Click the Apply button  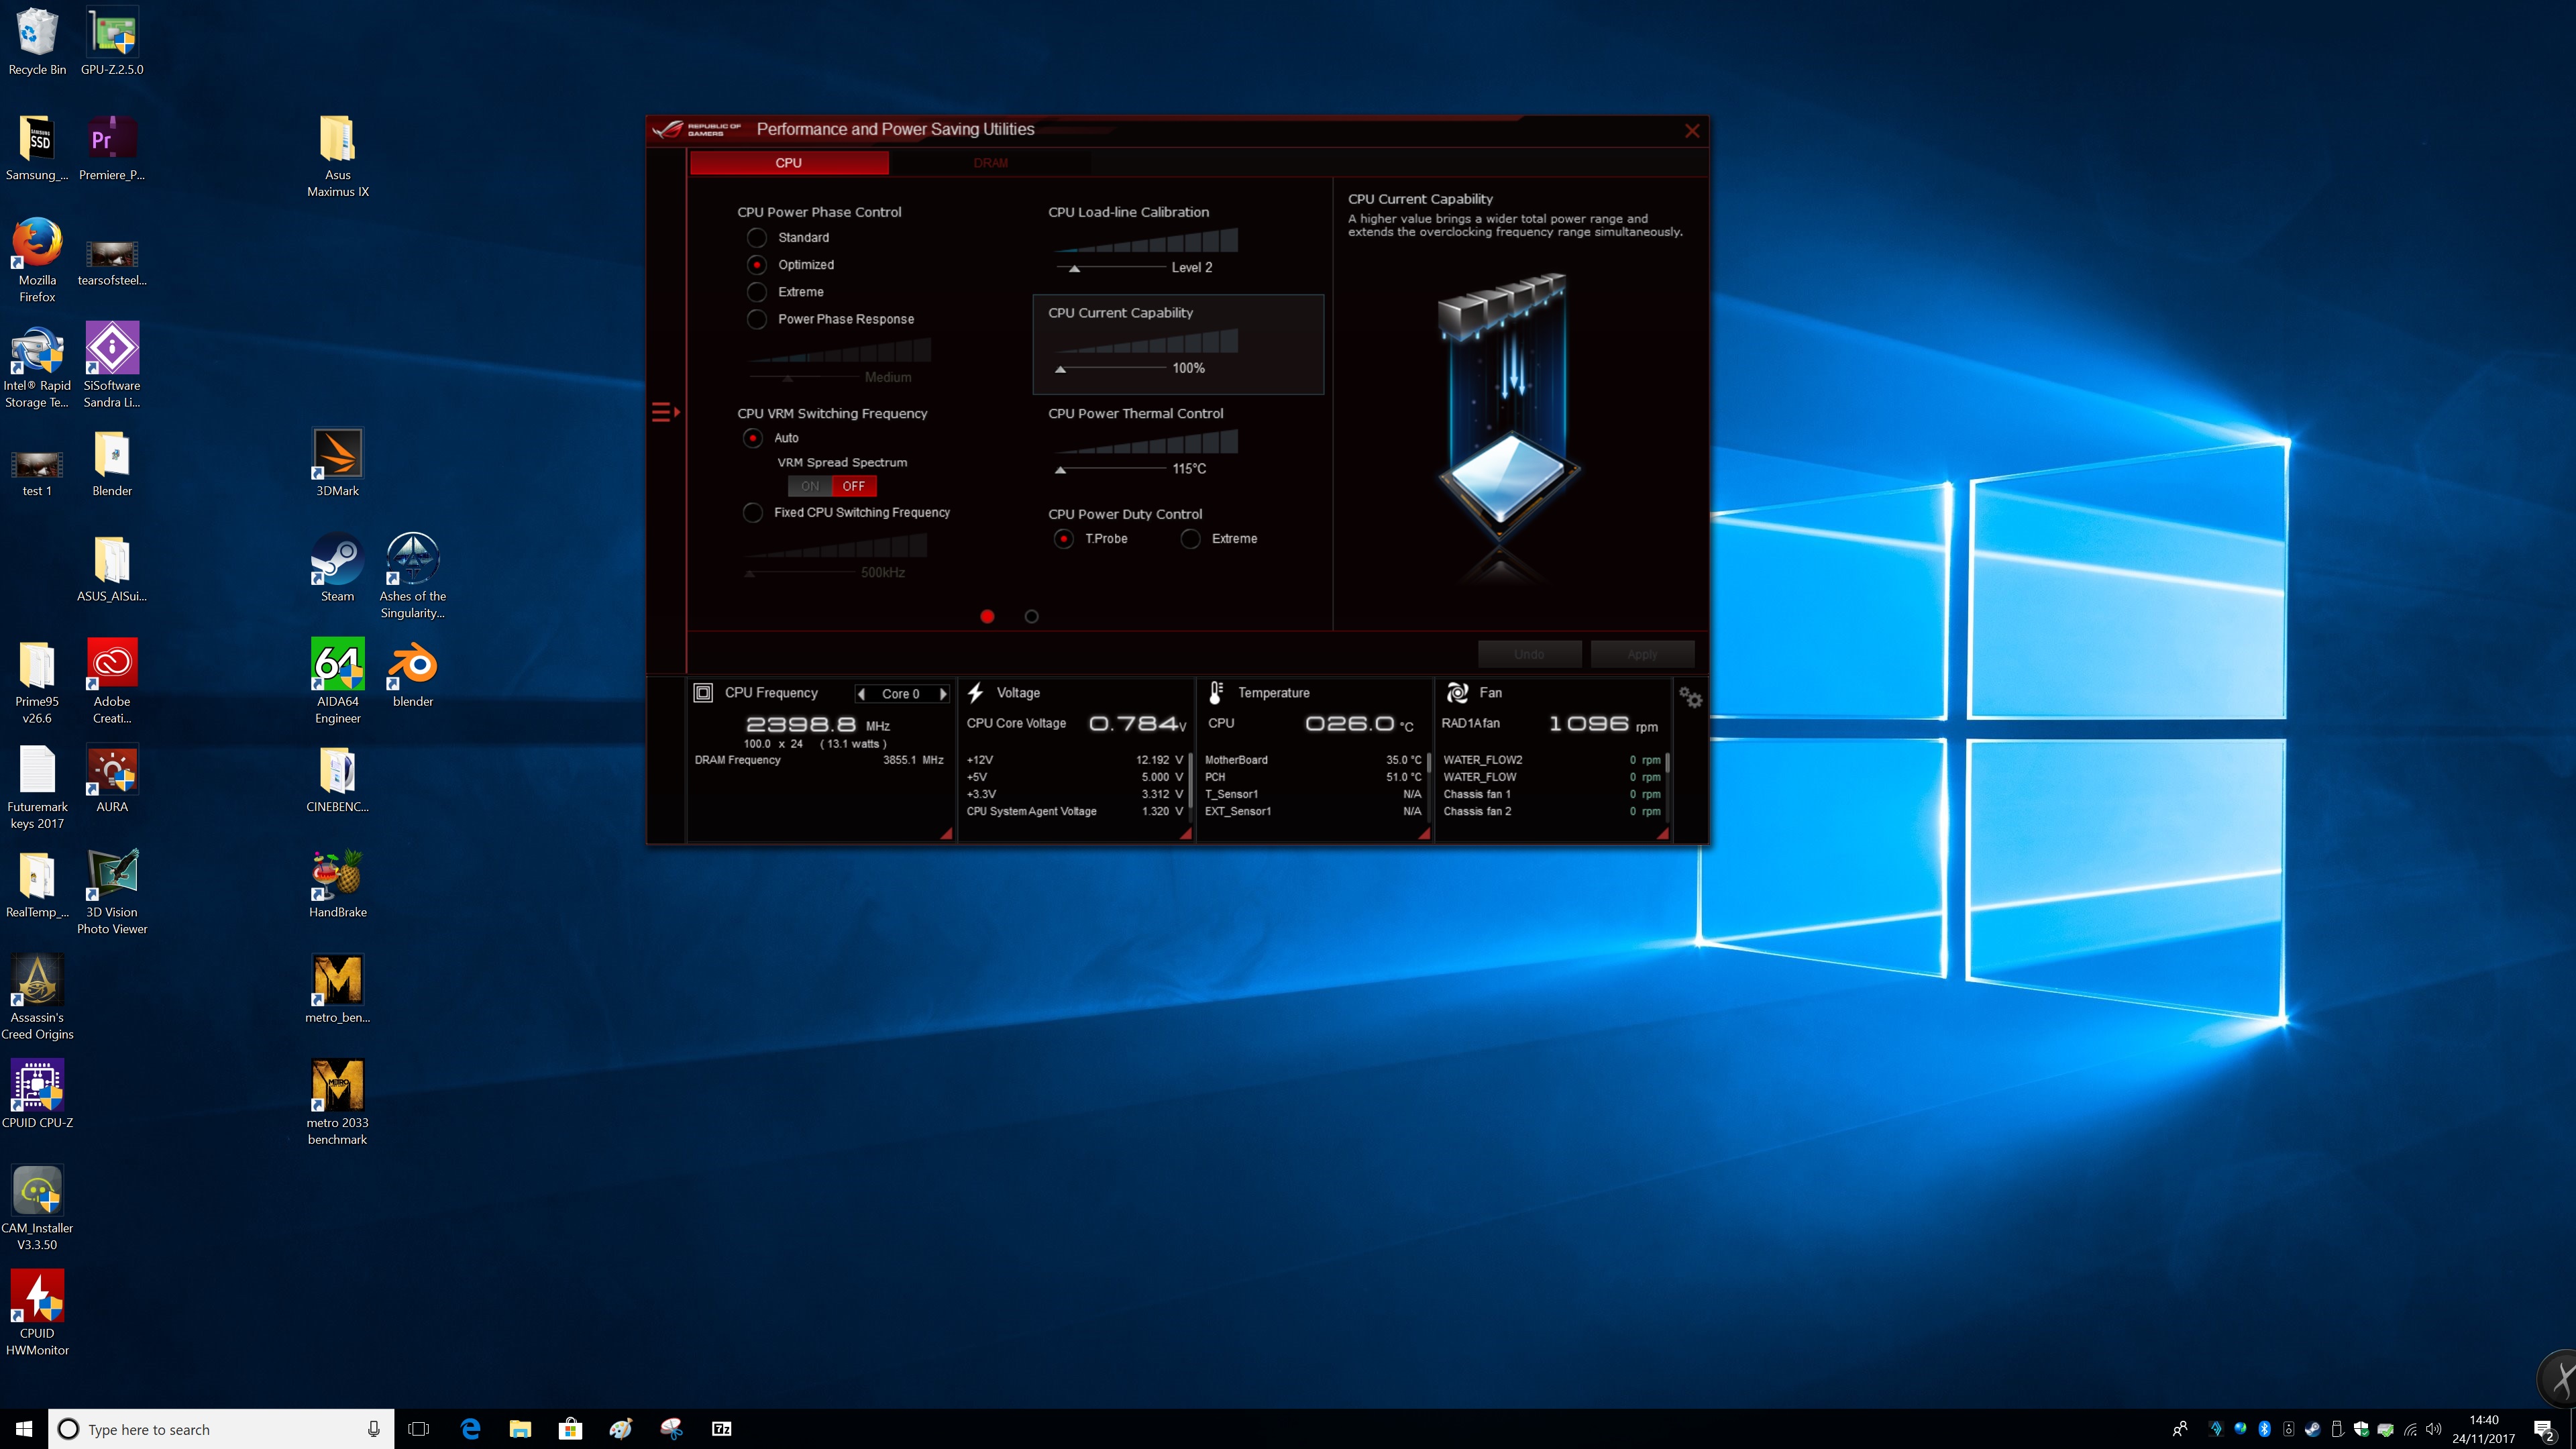point(1642,654)
